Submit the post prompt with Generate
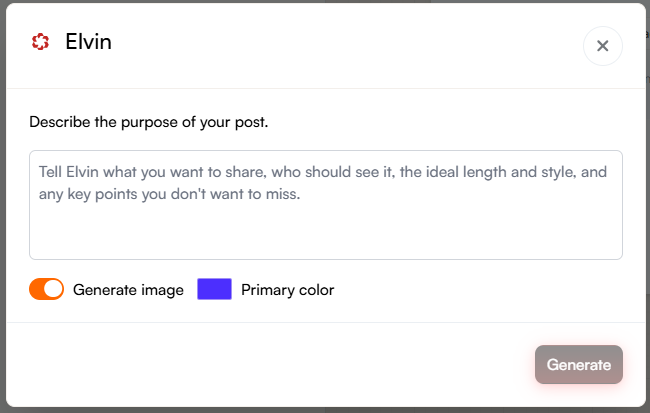The image size is (650, 413). click(x=578, y=365)
